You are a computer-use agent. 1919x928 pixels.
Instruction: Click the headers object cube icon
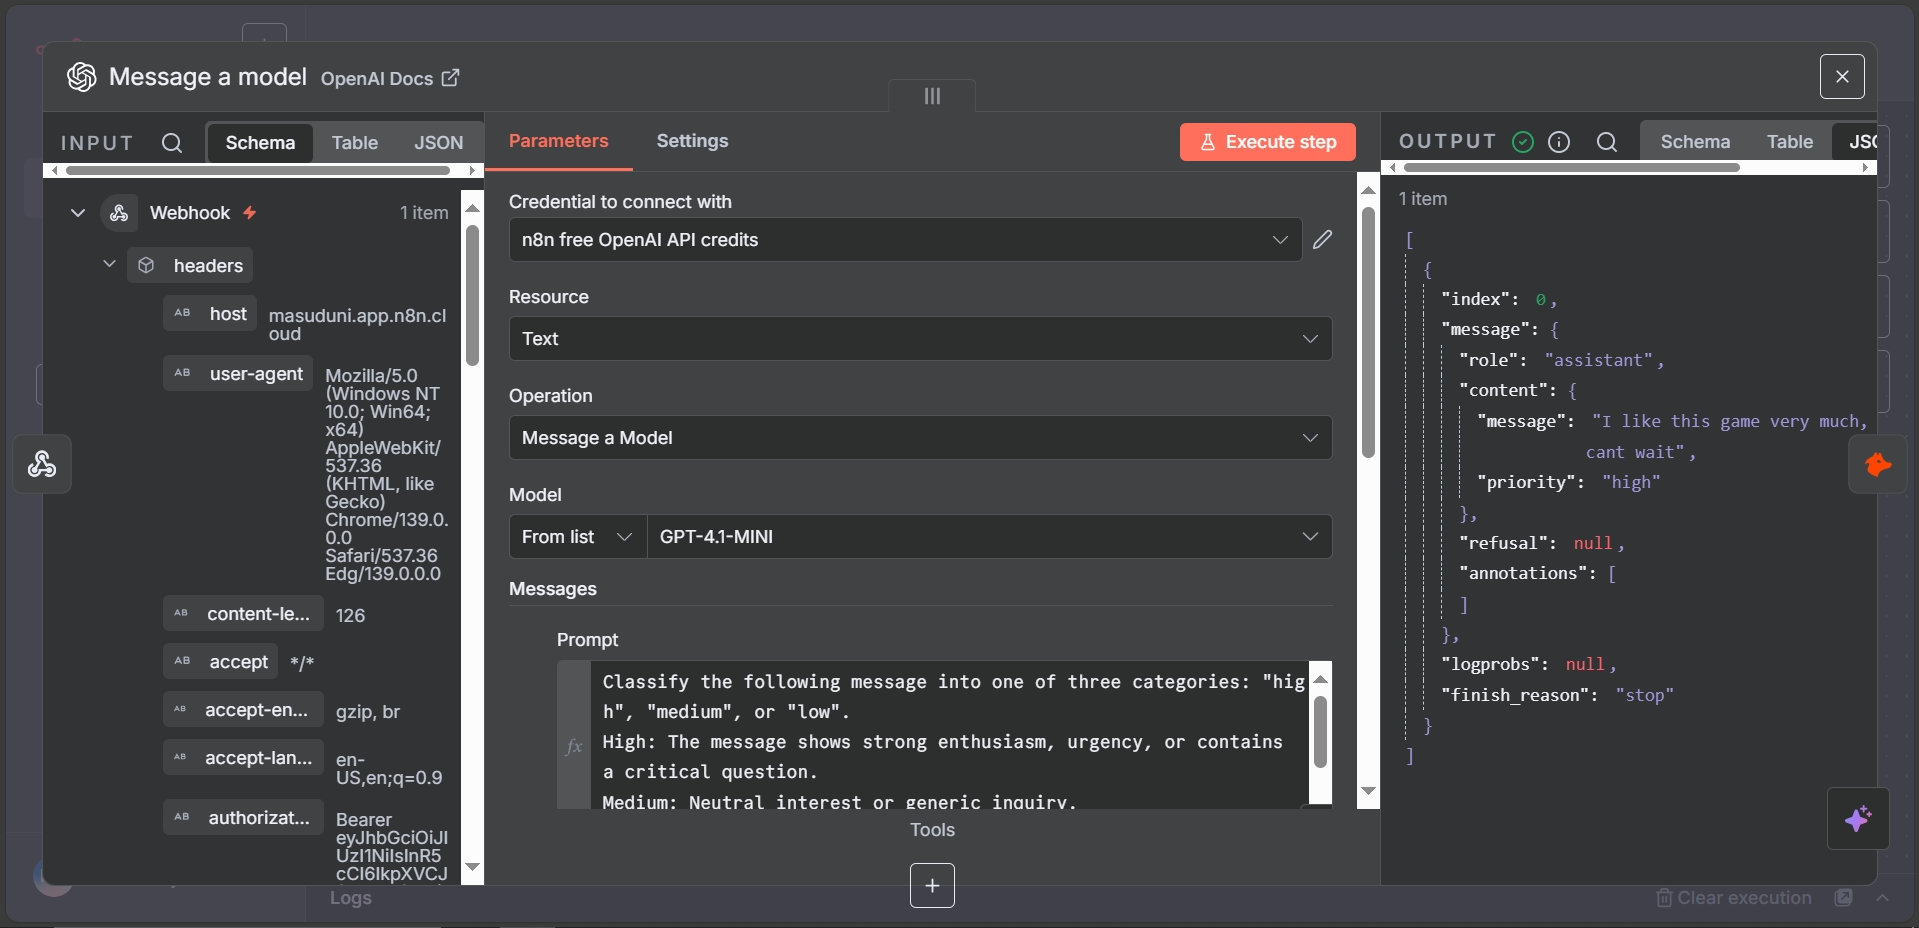[x=146, y=265]
